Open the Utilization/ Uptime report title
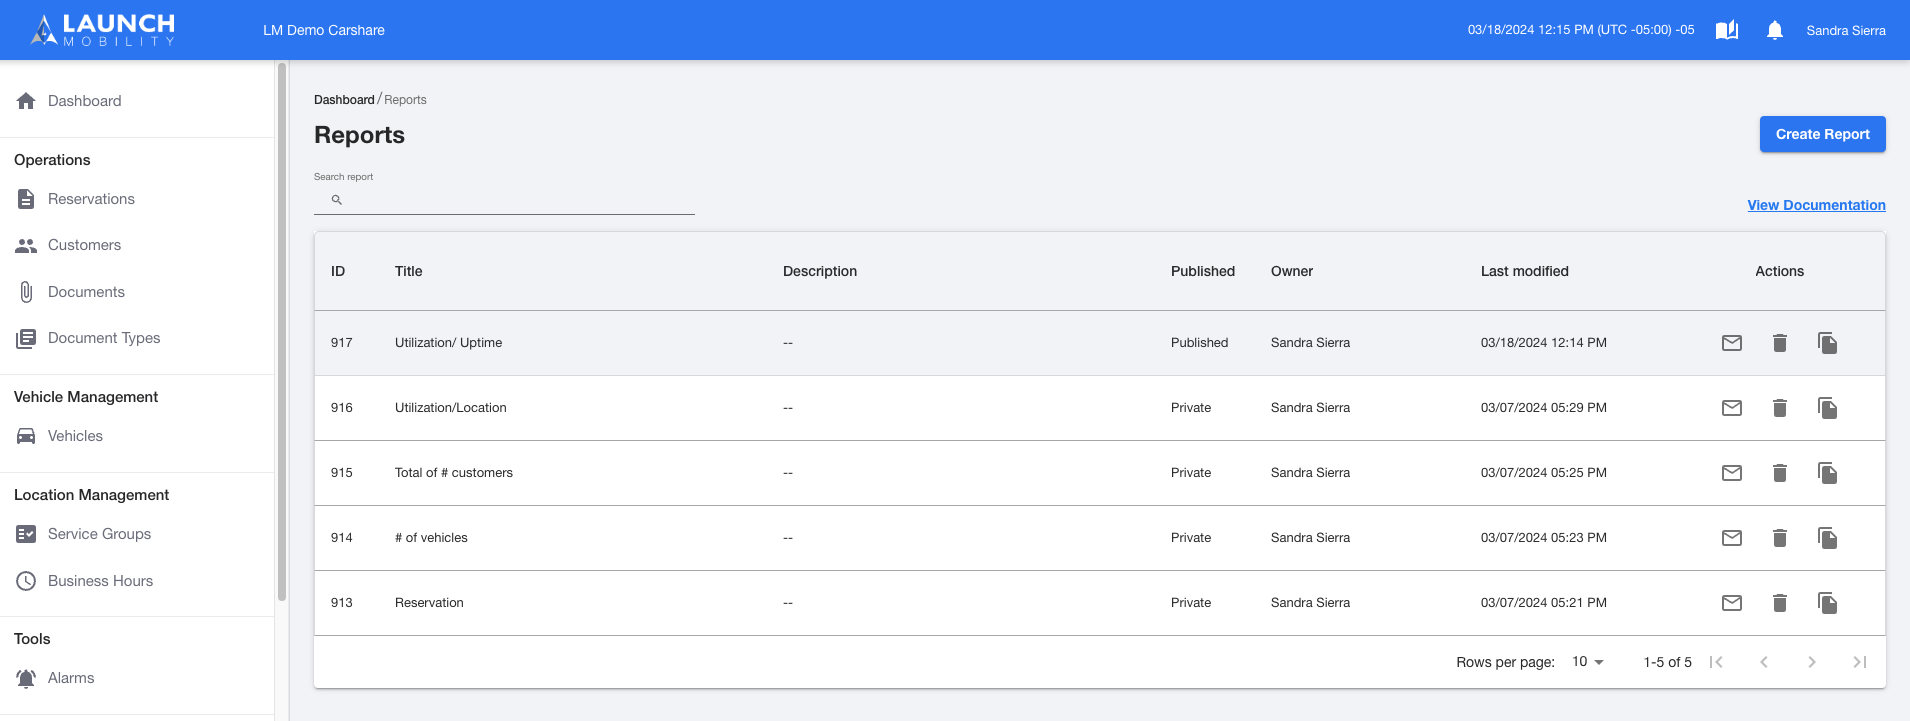Viewport: 1910px width, 721px height. pyautogui.click(x=448, y=343)
